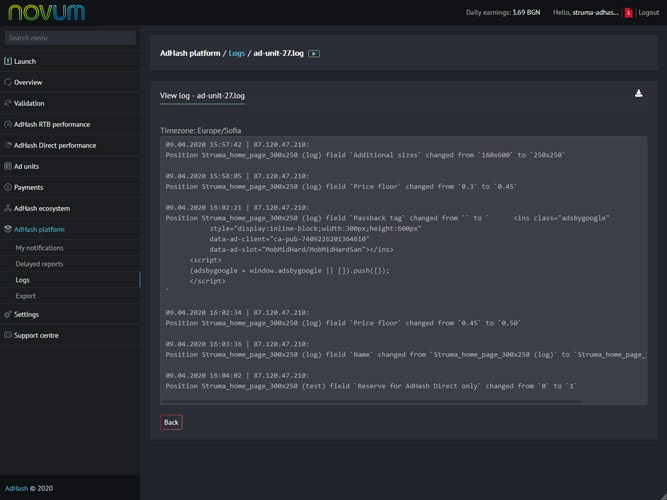Screen dimensions: 667x500
Task: Click Daily earnings 3.69 BGN text
Action: [503, 12]
